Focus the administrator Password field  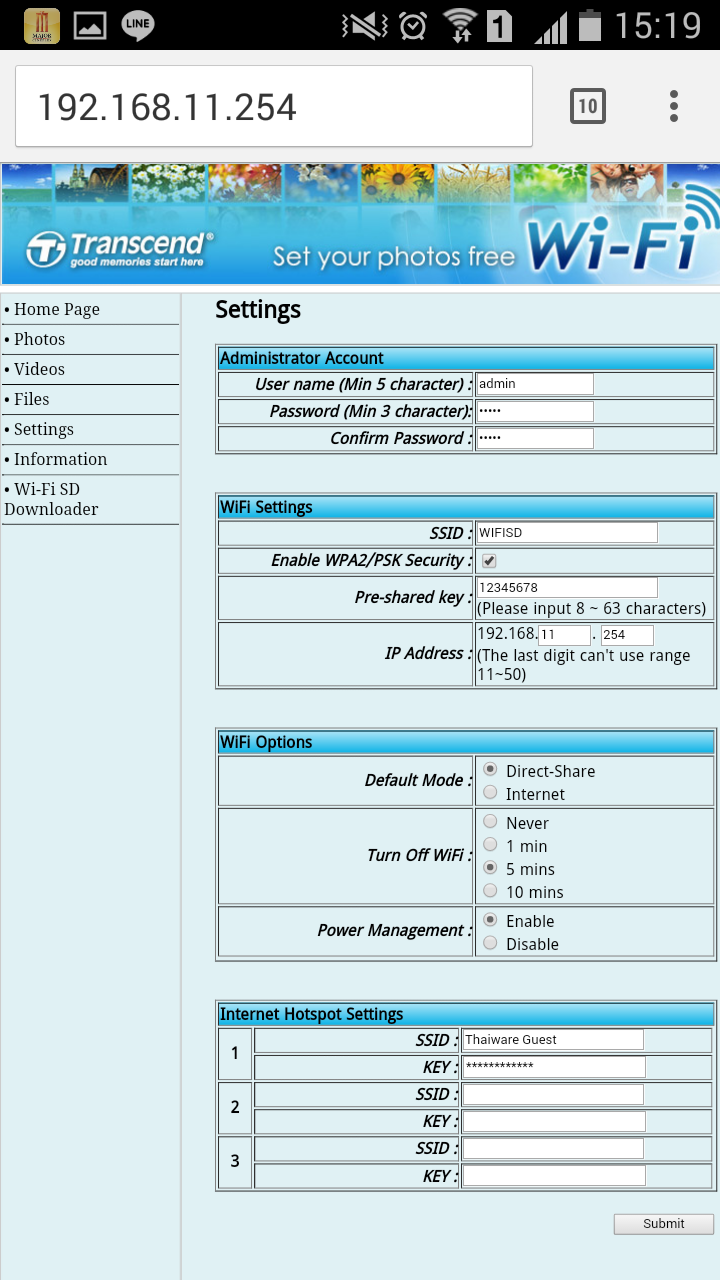click(535, 411)
